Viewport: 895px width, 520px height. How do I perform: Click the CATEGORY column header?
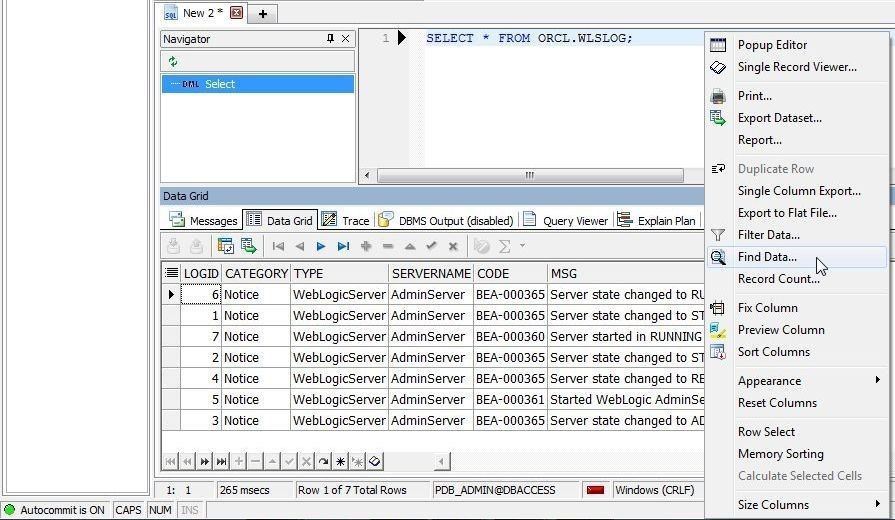coord(256,273)
